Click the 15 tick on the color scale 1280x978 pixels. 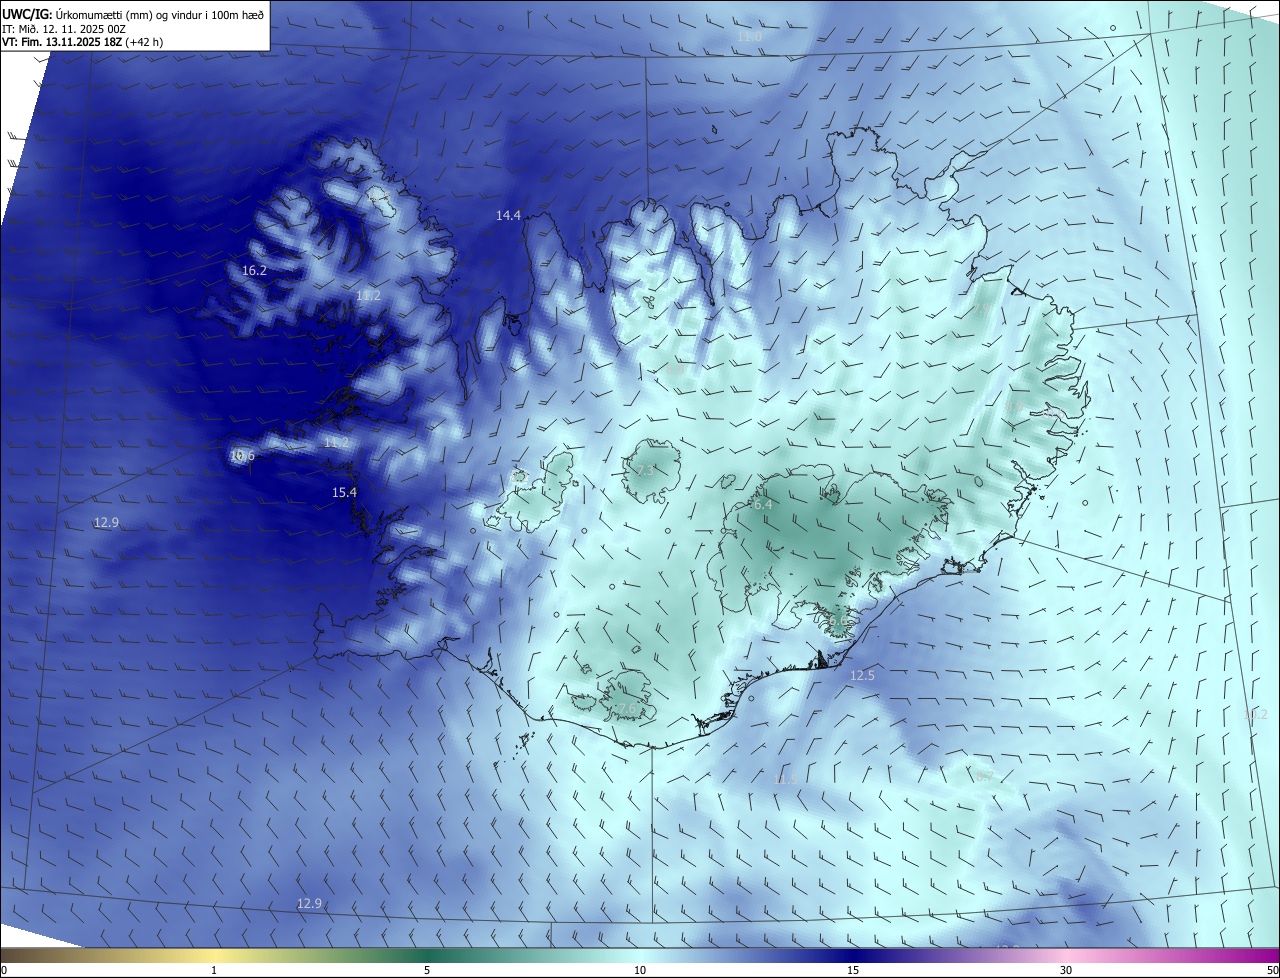853,970
